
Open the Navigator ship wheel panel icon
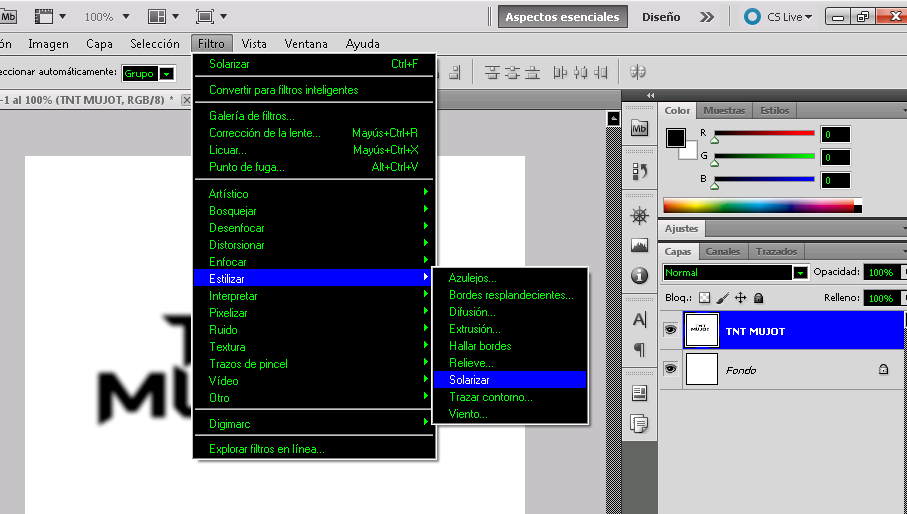coord(640,216)
